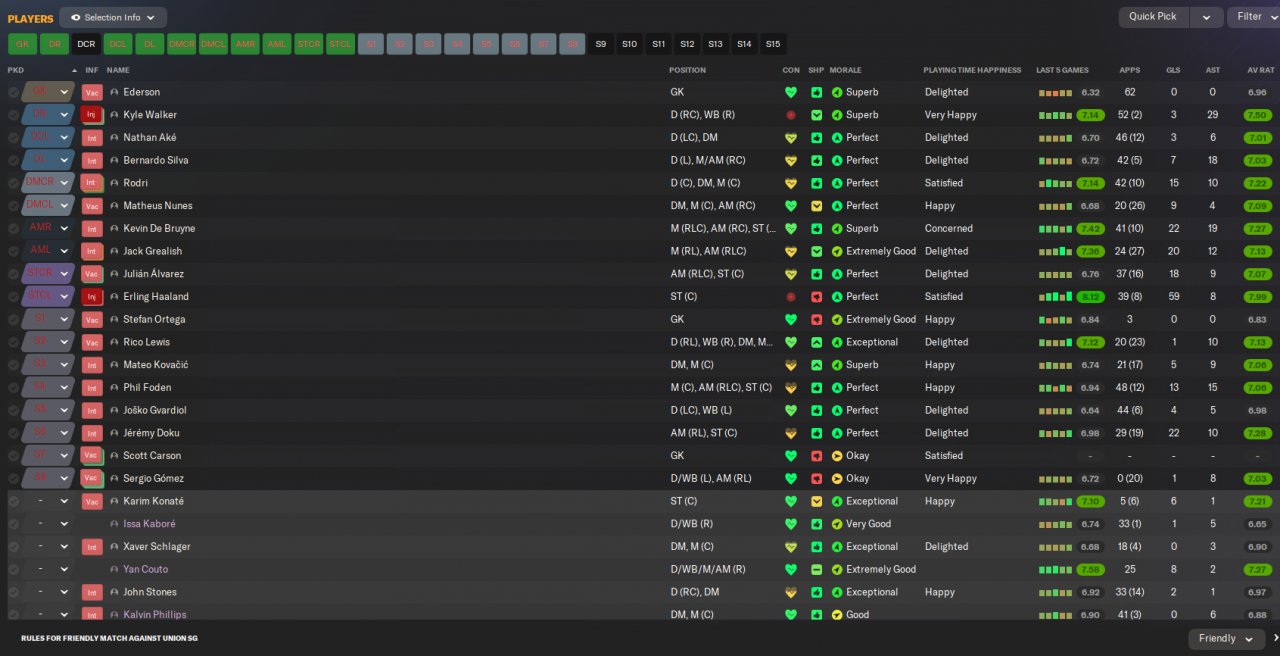
Task: Click the condition heart icon for Bernardo Silva
Action: [791, 160]
